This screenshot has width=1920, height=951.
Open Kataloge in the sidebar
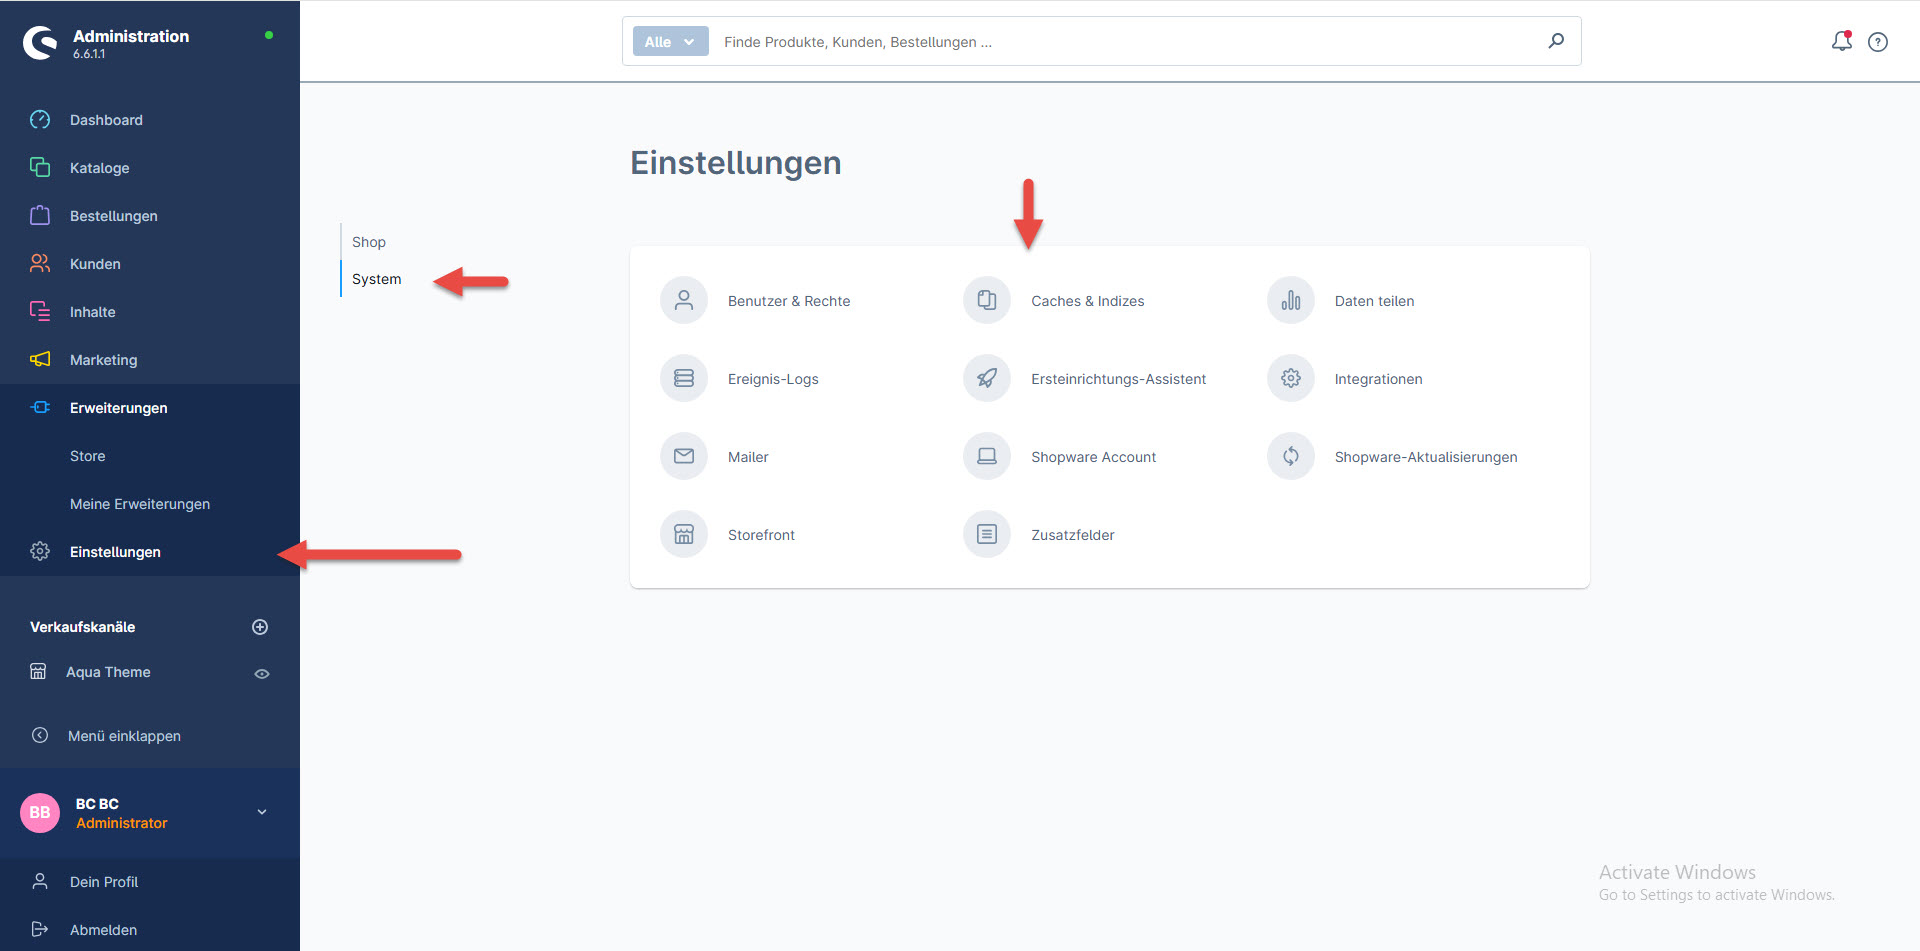99,168
